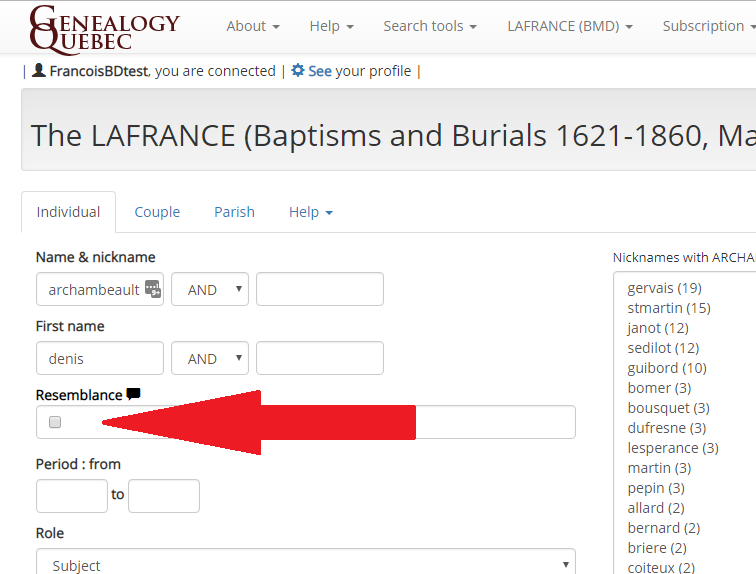Image resolution: width=756 pixels, height=574 pixels.
Task: Select the briere (2) nickname
Action: (x=657, y=548)
